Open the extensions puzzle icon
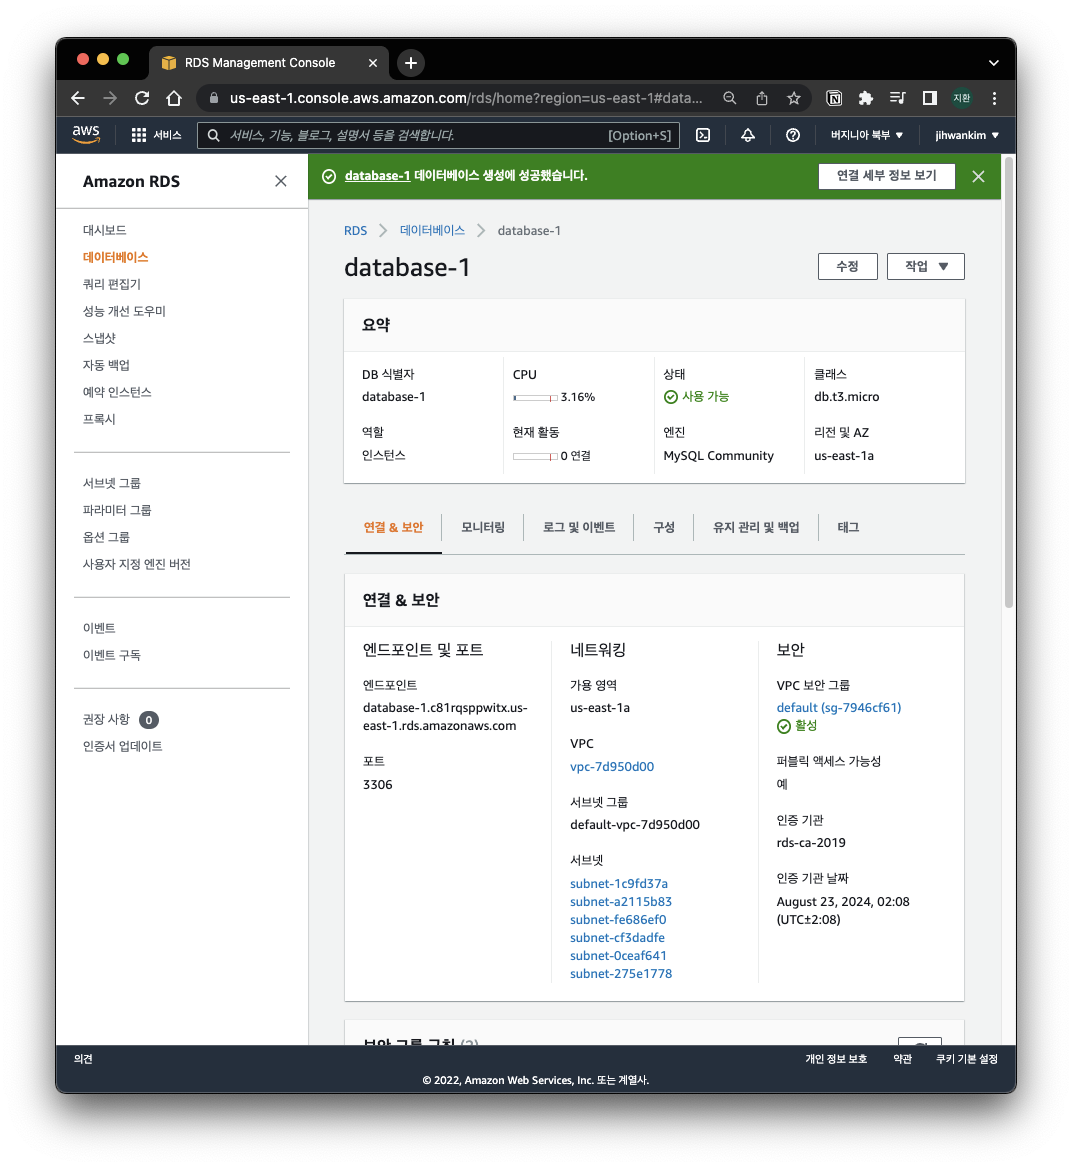 pos(866,98)
